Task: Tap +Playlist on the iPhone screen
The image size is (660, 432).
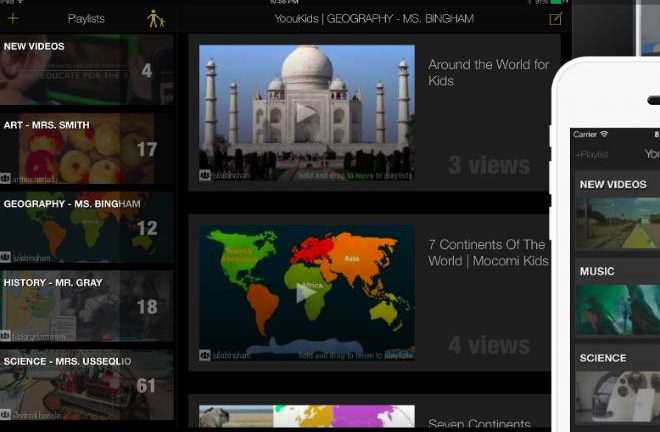Action: (591, 154)
